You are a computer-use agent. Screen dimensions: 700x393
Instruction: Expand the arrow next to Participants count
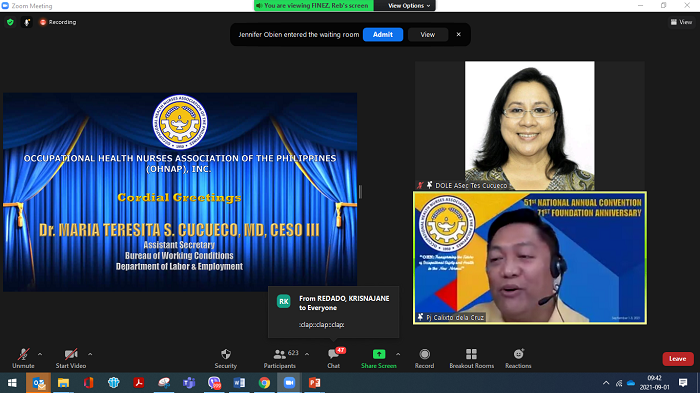(x=307, y=354)
